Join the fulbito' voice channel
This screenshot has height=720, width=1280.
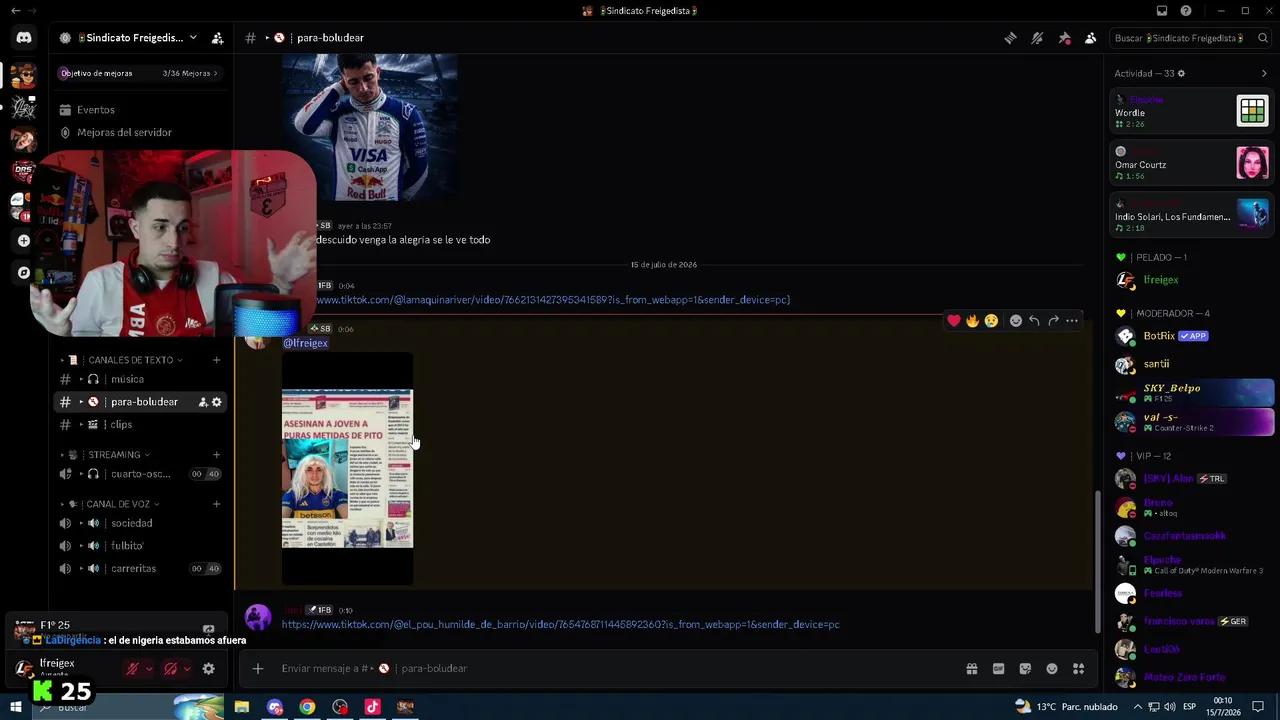coord(140,546)
